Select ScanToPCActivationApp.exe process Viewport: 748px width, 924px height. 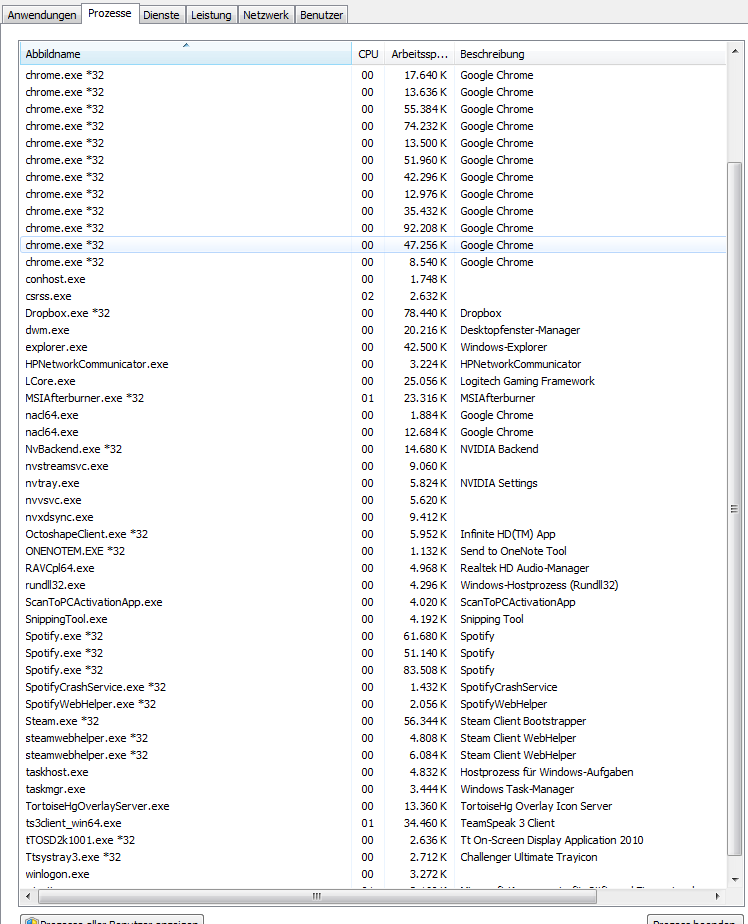coord(373,602)
